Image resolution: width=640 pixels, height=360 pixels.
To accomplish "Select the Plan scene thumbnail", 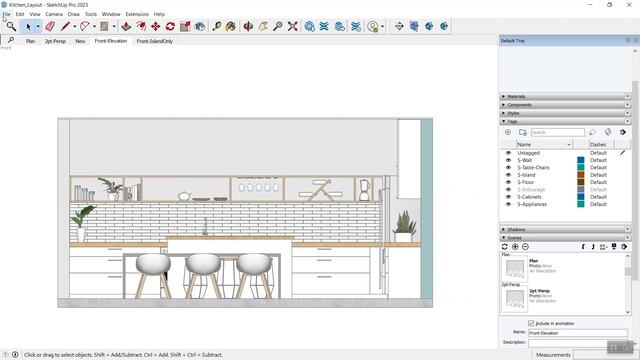I will pos(514,269).
